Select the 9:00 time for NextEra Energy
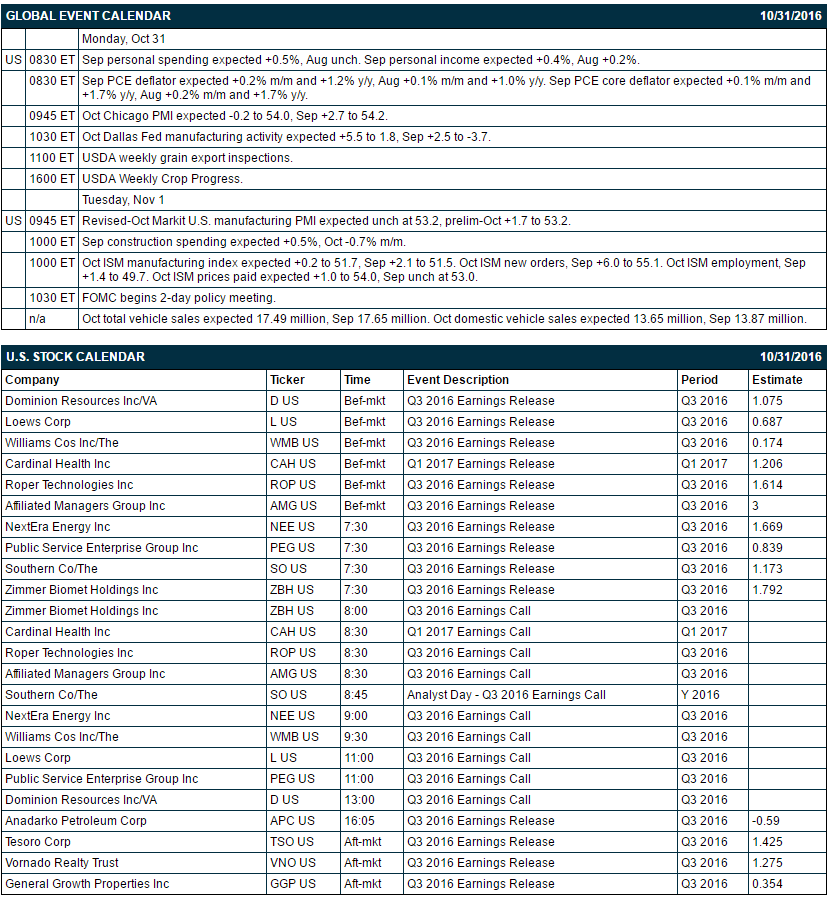Image resolution: width=831 pixels, height=897 pixels. coord(356,716)
